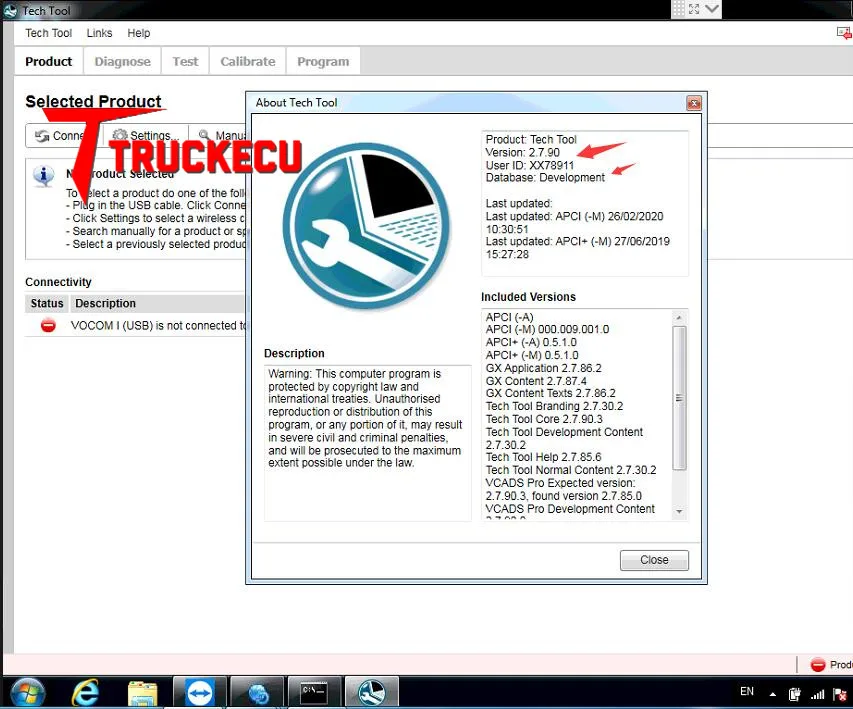This screenshot has width=853, height=709.
Task: Click the 'Version: 2.7.90' text
Action: pos(522,152)
